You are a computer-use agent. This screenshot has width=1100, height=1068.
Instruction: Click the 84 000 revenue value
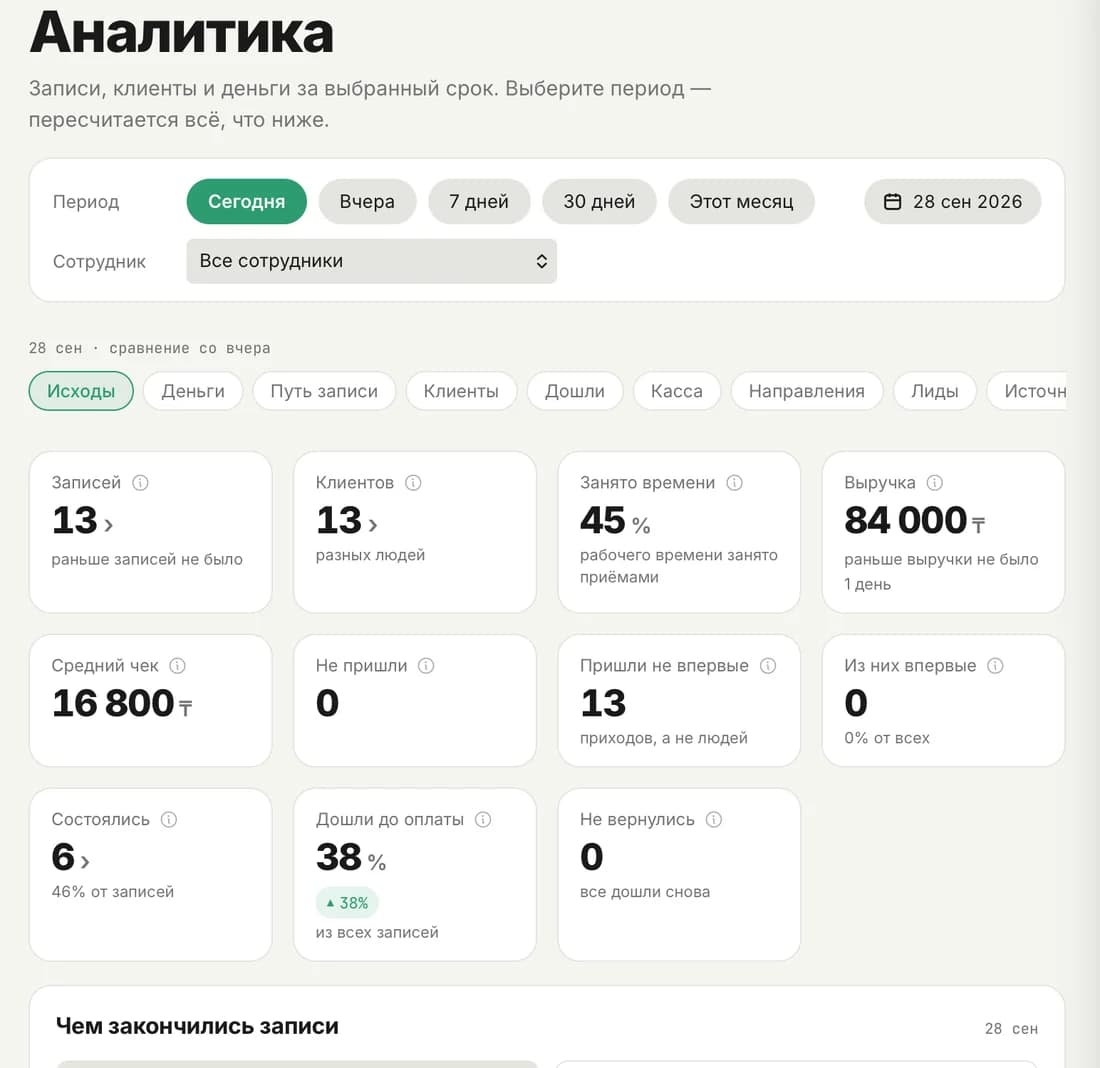[x=906, y=521]
